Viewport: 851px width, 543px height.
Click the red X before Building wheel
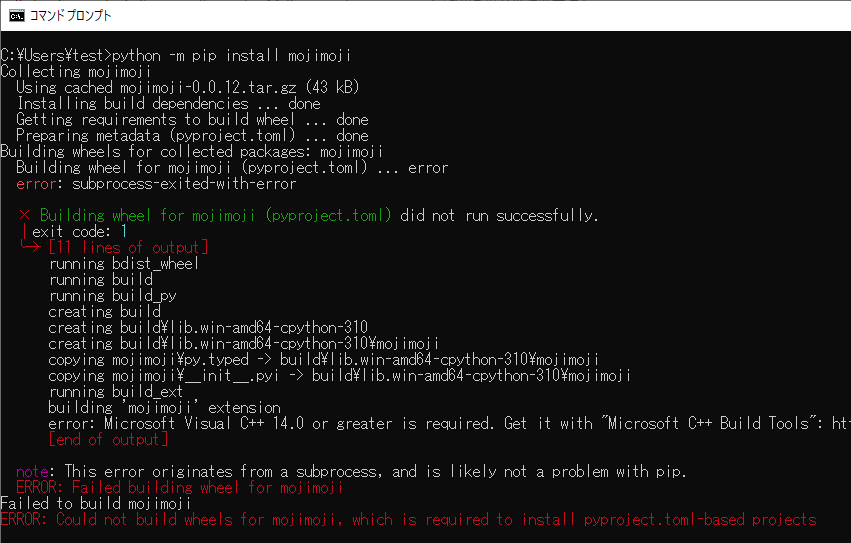point(24,216)
